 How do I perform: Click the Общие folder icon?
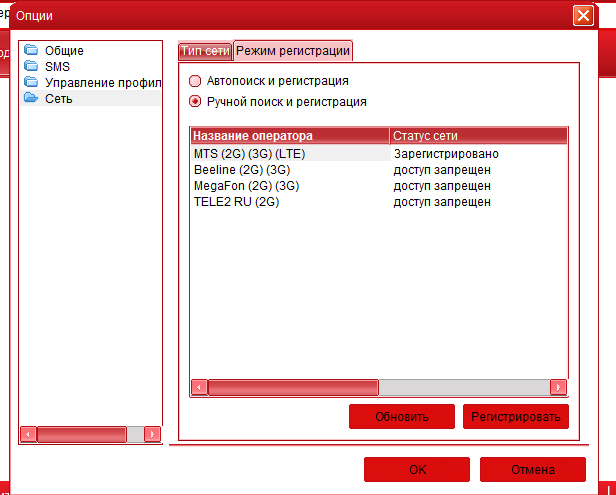(x=31, y=50)
